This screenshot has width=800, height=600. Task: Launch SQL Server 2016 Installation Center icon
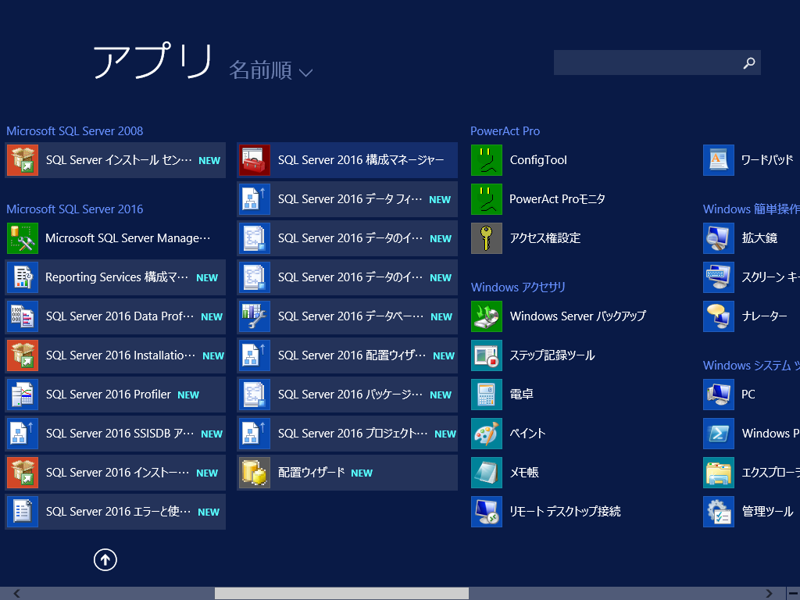click(x=22, y=356)
